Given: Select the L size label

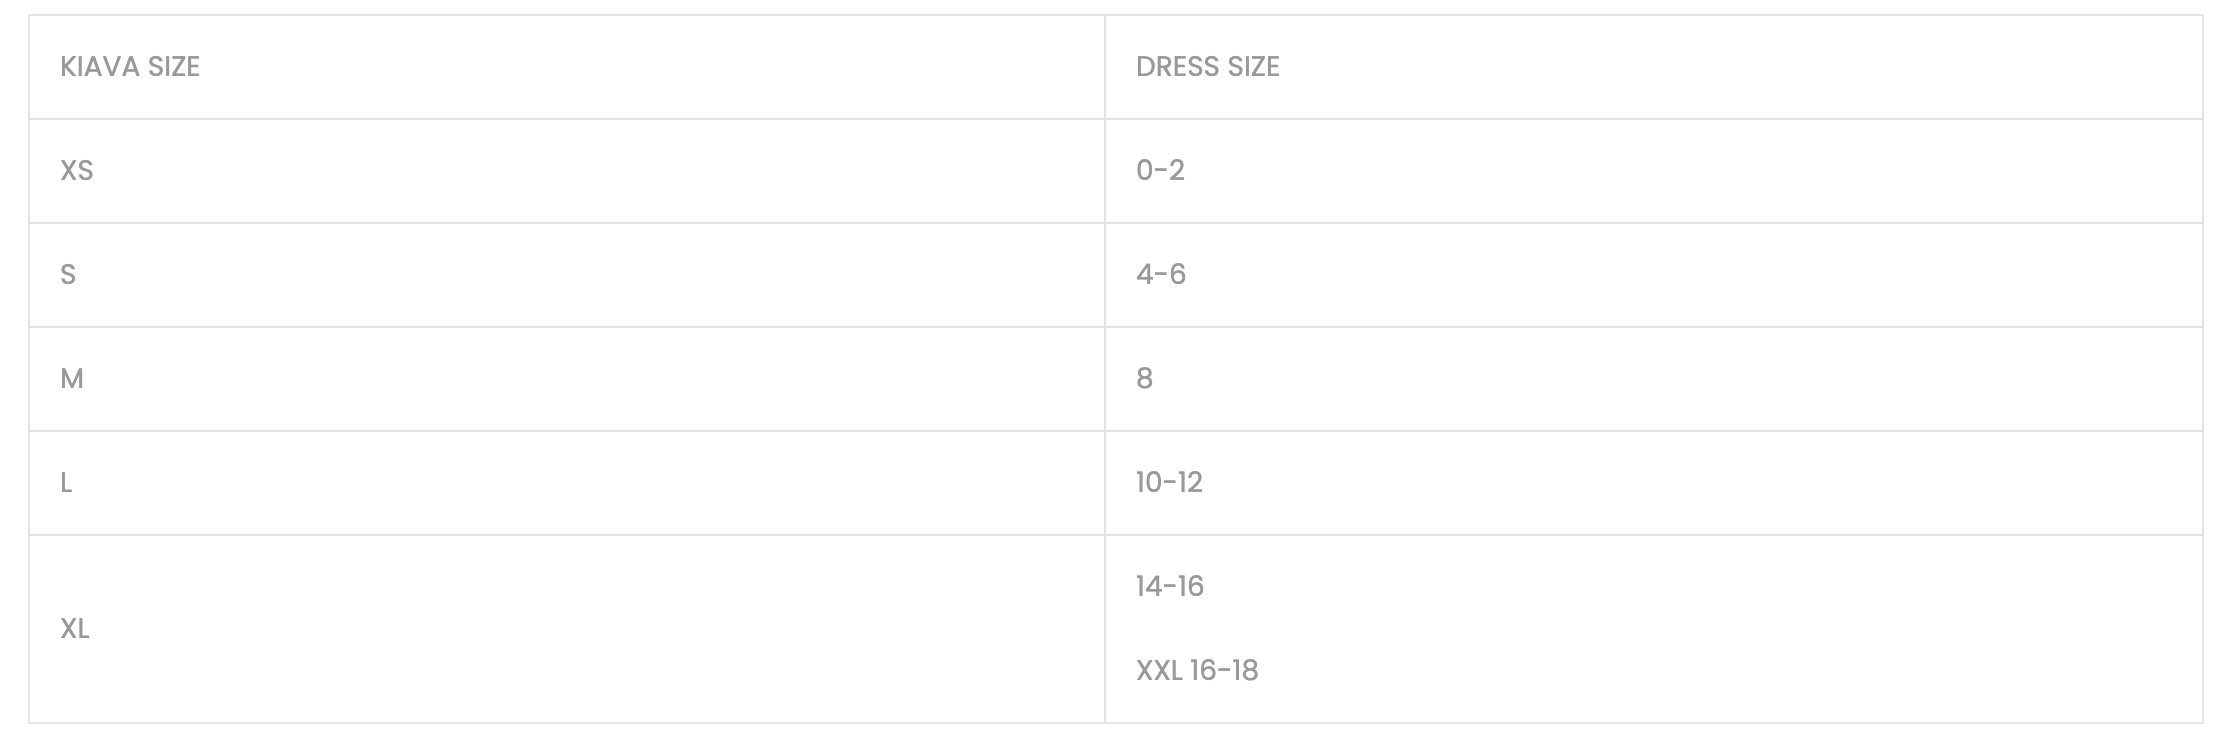Looking at the screenshot, I should point(66,483).
